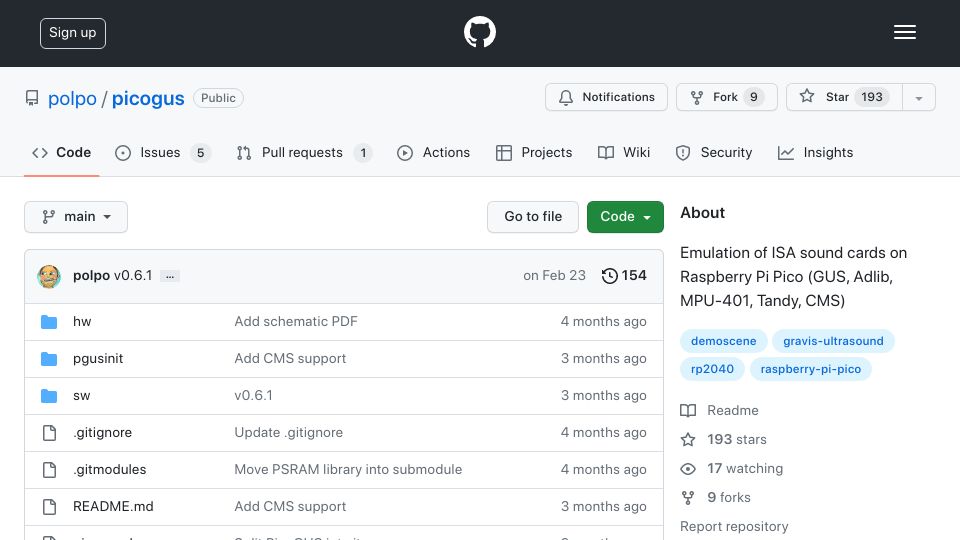This screenshot has height=540, width=960.
Task: Open the pgusinit folder
Action: point(98,359)
